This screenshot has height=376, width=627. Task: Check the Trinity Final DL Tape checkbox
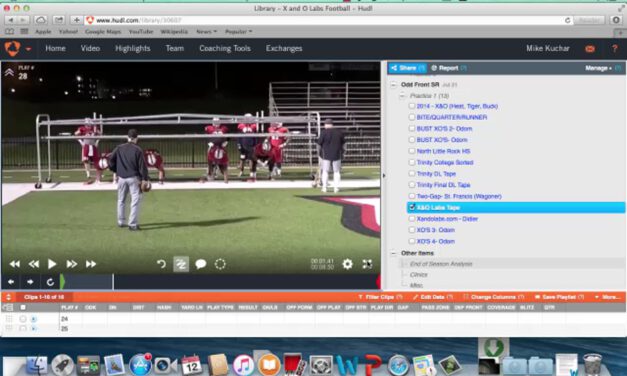tap(411, 185)
